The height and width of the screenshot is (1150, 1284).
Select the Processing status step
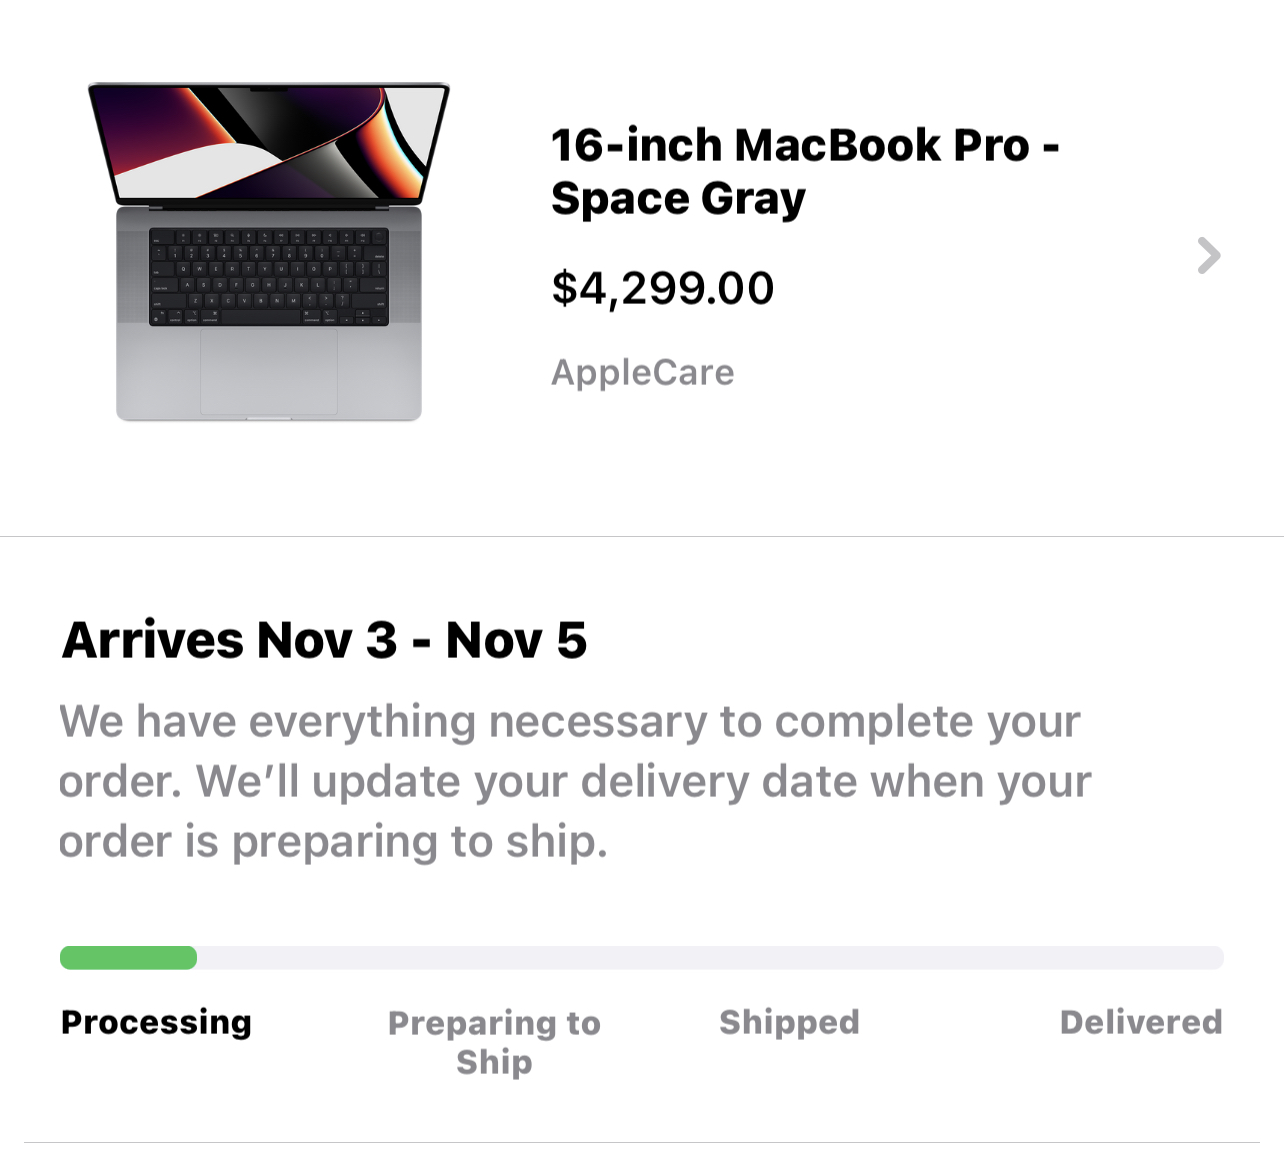(x=156, y=1022)
